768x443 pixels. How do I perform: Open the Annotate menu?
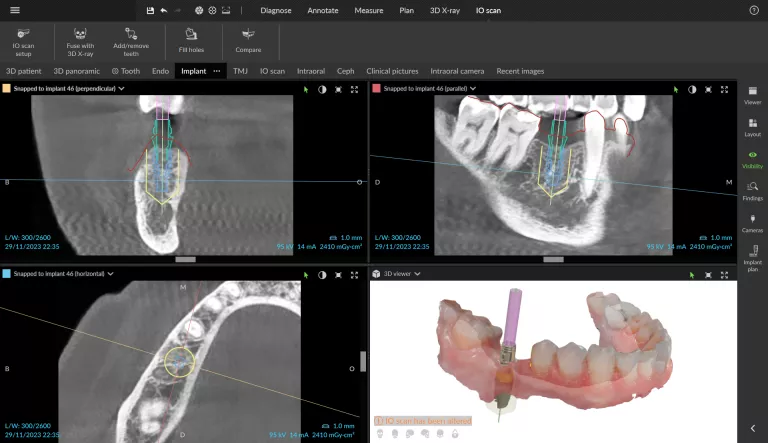pyautogui.click(x=323, y=10)
